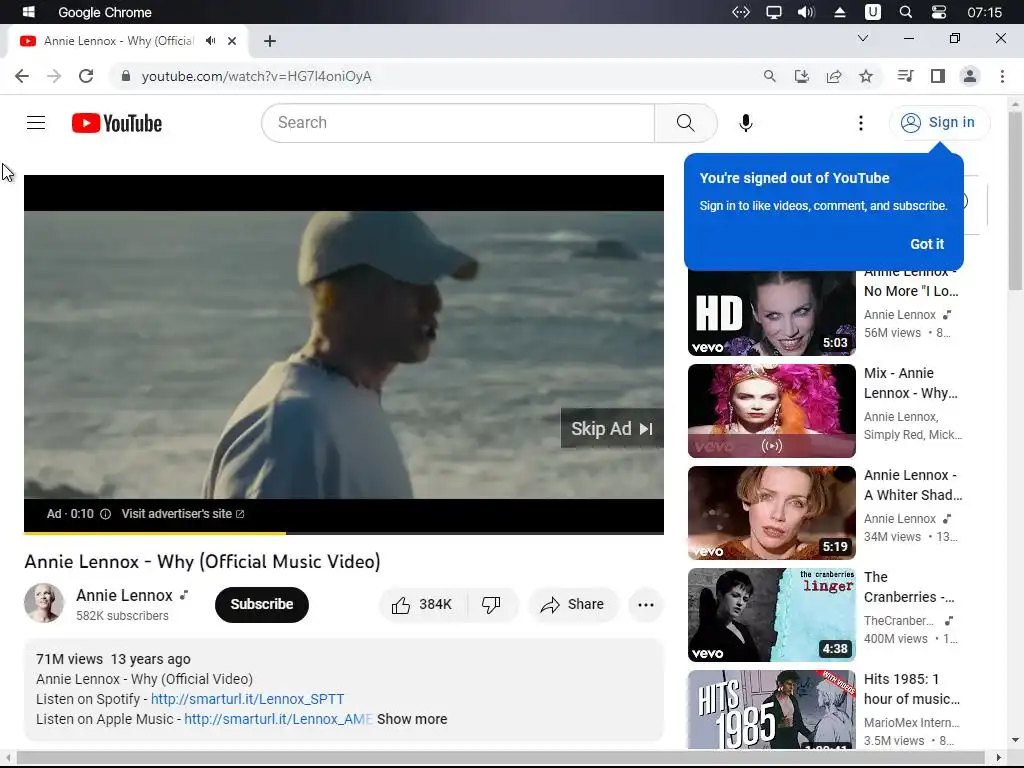1024x768 pixels.
Task: Share this page via the address bar share icon
Action: click(x=834, y=76)
